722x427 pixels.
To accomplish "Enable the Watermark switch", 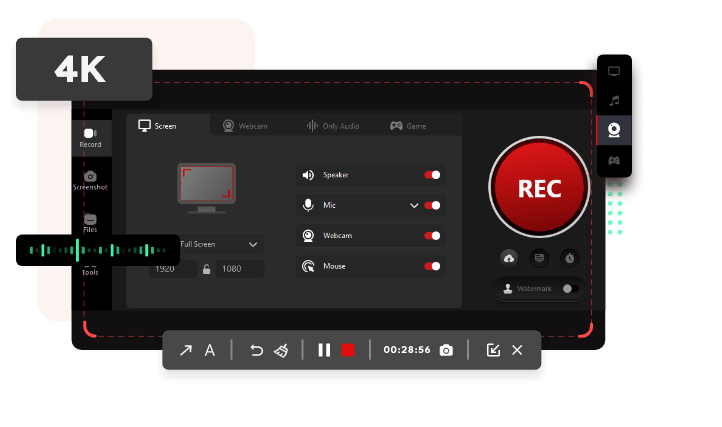I will click(x=568, y=289).
